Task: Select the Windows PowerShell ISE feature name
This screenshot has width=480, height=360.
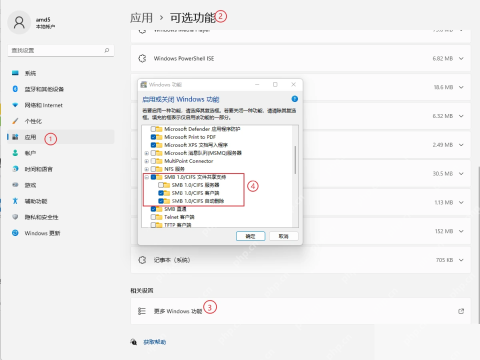Action: (184, 58)
